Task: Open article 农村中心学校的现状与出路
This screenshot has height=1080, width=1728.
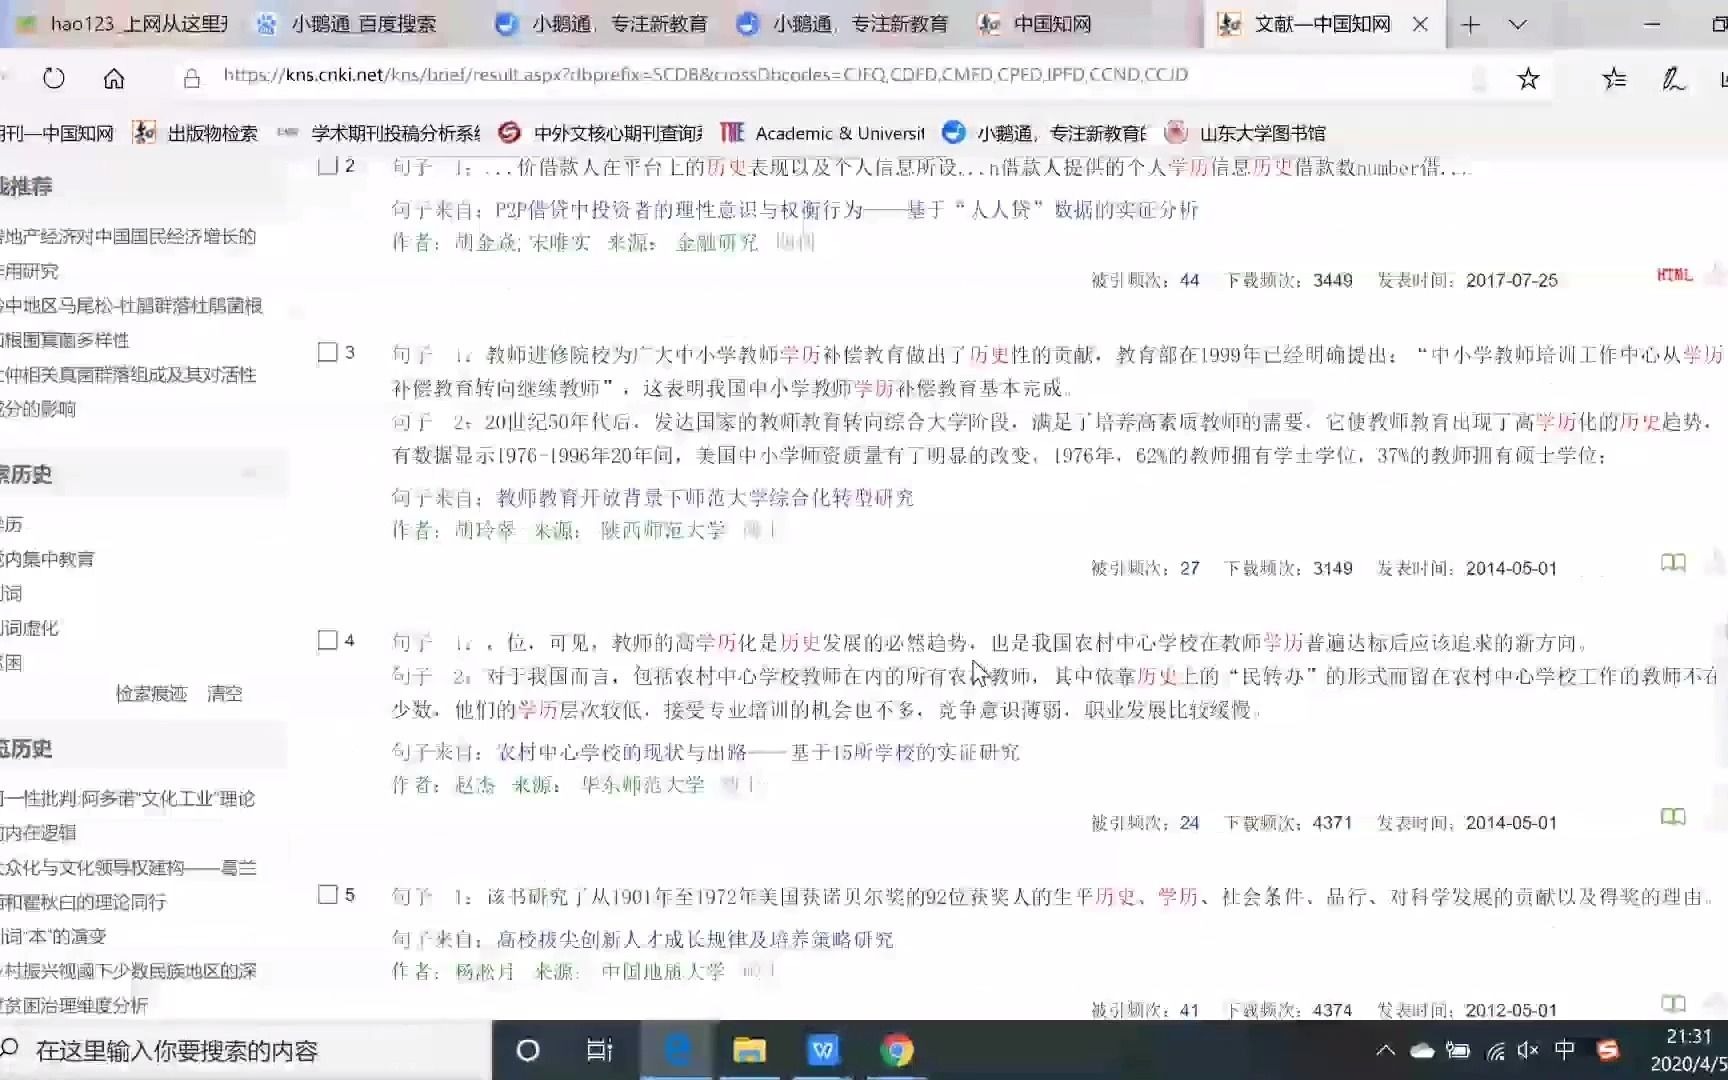Action: pos(758,752)
